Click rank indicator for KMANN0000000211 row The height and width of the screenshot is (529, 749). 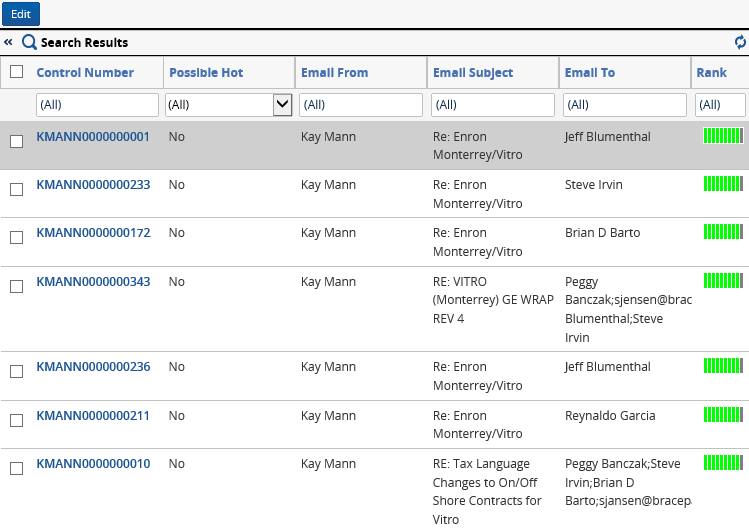723,414
